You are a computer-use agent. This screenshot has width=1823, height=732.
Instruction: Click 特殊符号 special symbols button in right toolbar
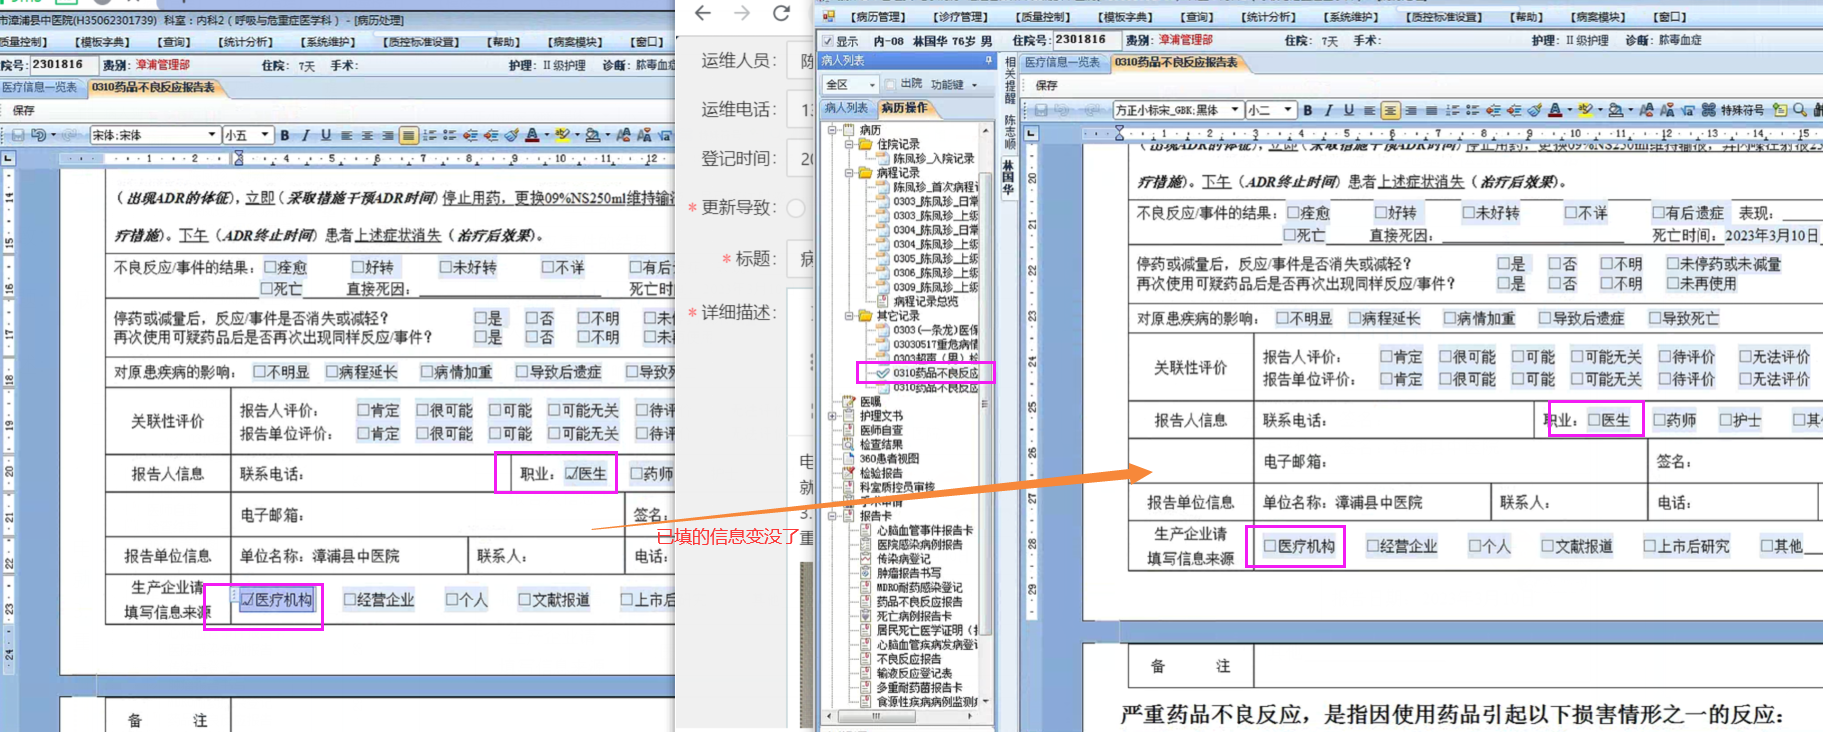(1741, 110)
